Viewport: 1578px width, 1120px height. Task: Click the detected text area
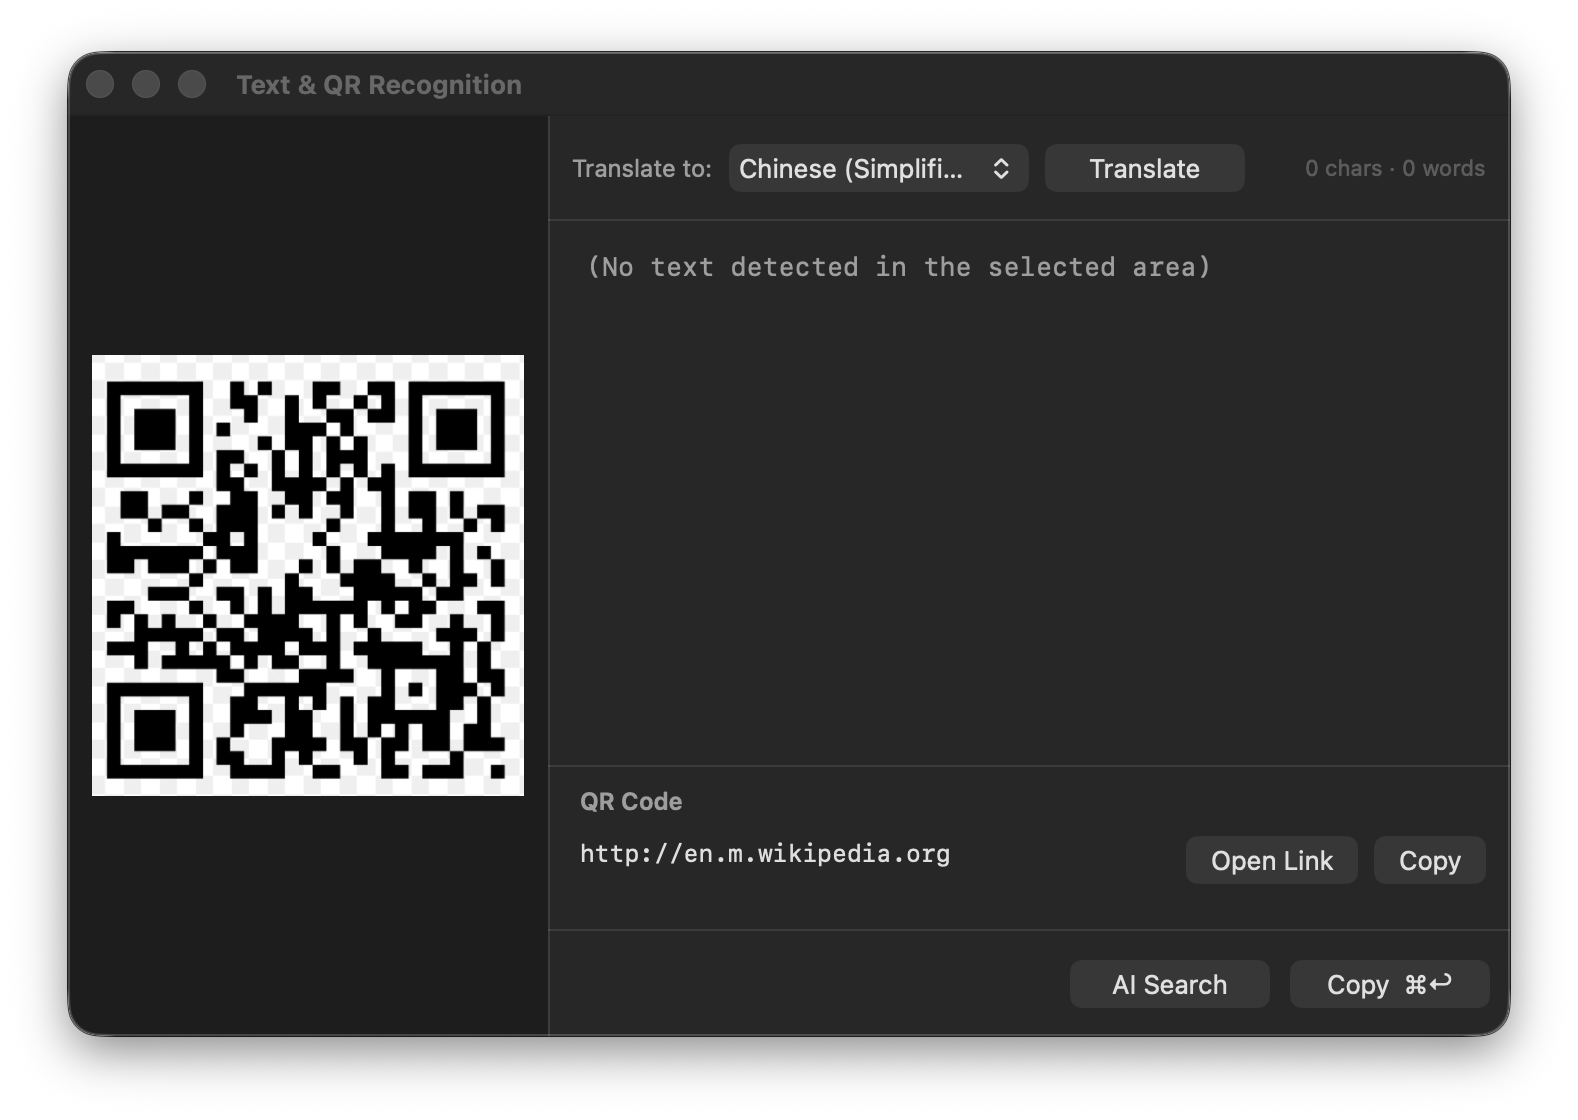(1029, 493)
